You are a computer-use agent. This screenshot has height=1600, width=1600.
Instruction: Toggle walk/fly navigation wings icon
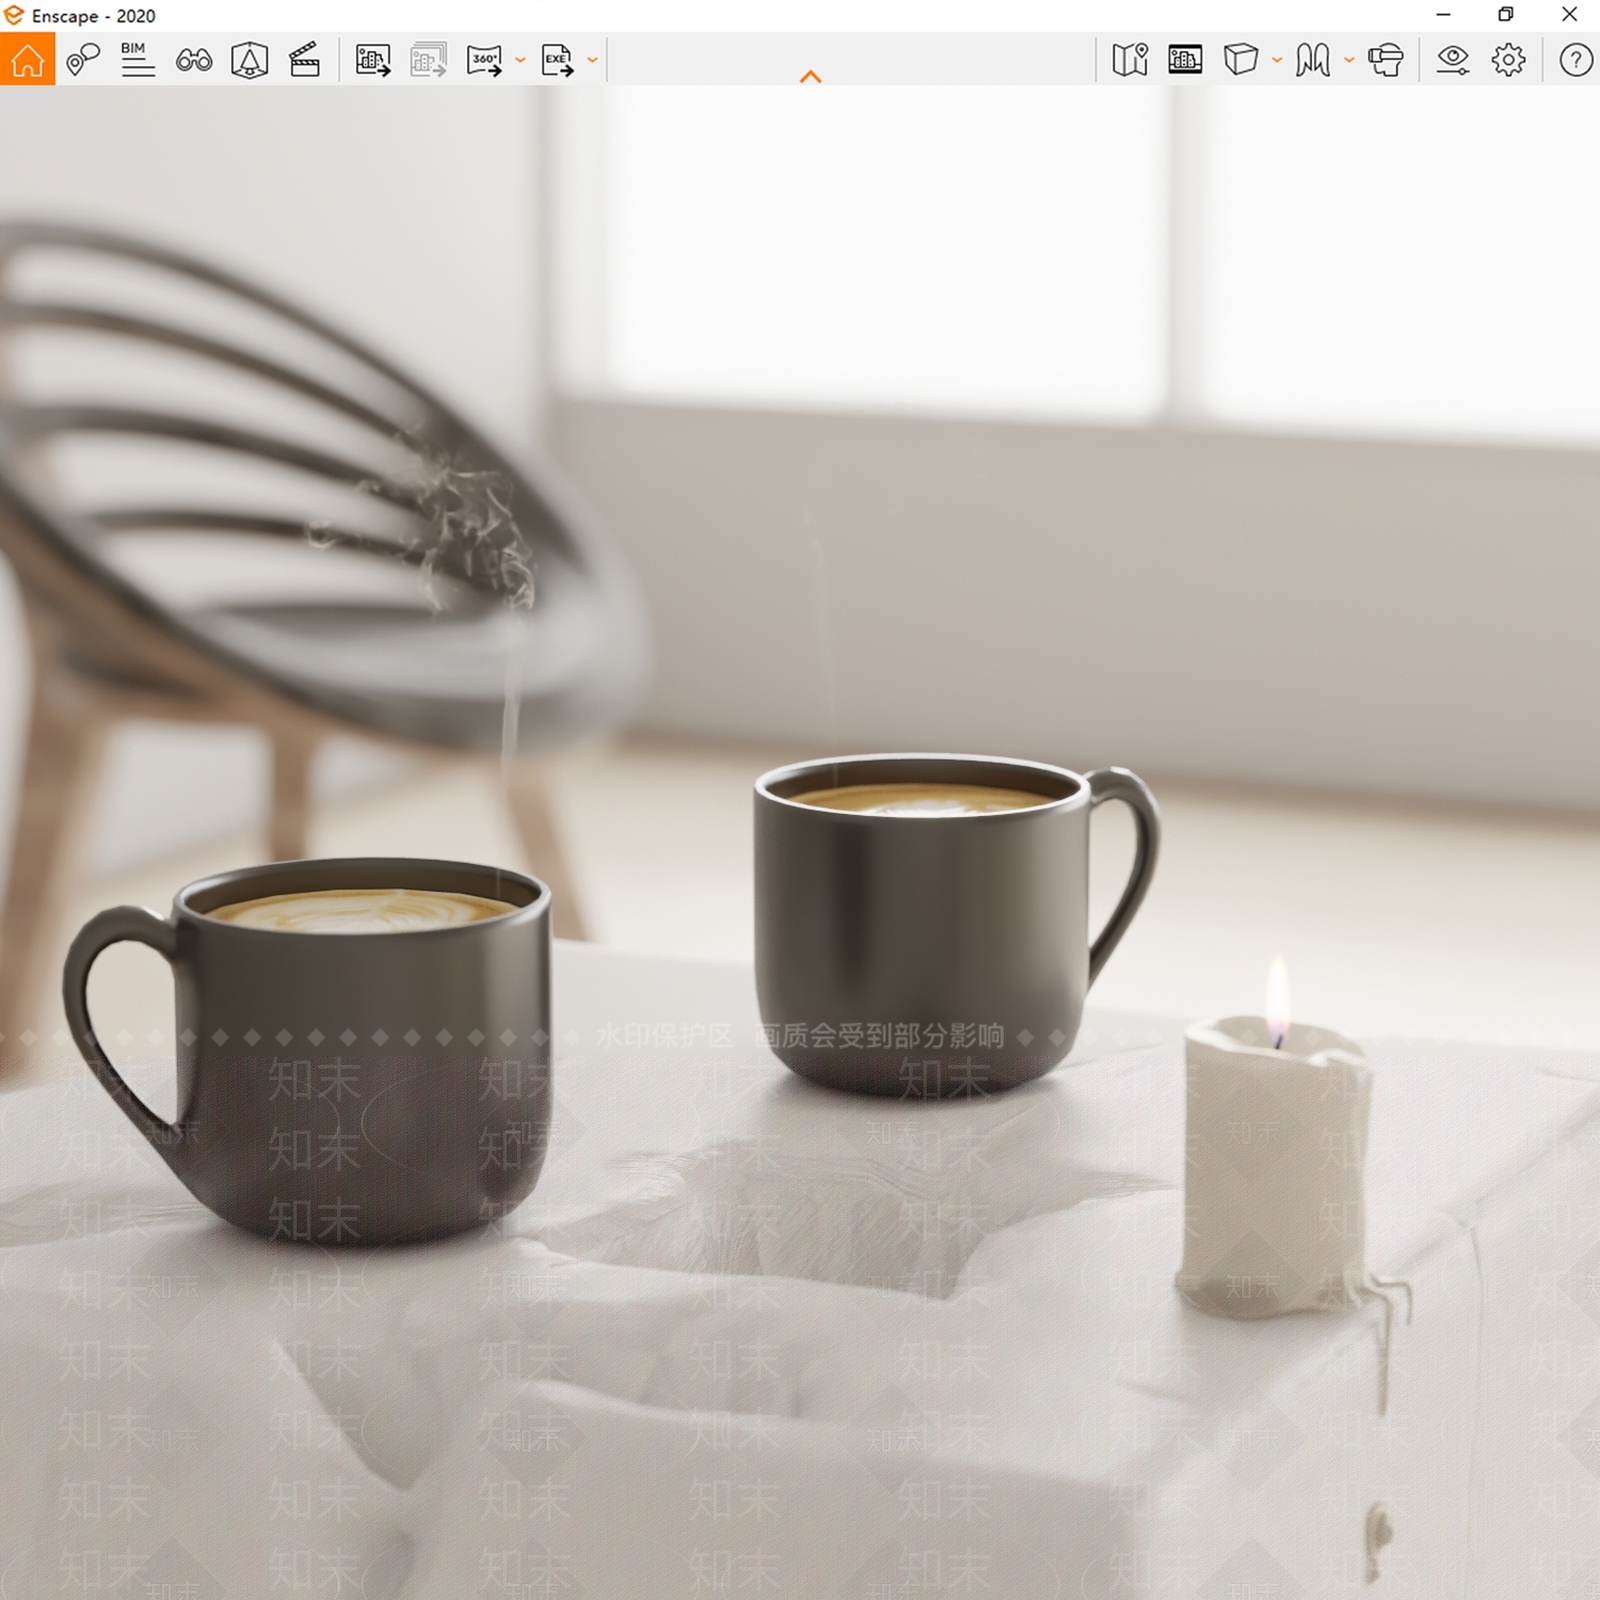tap(1313, 60)
